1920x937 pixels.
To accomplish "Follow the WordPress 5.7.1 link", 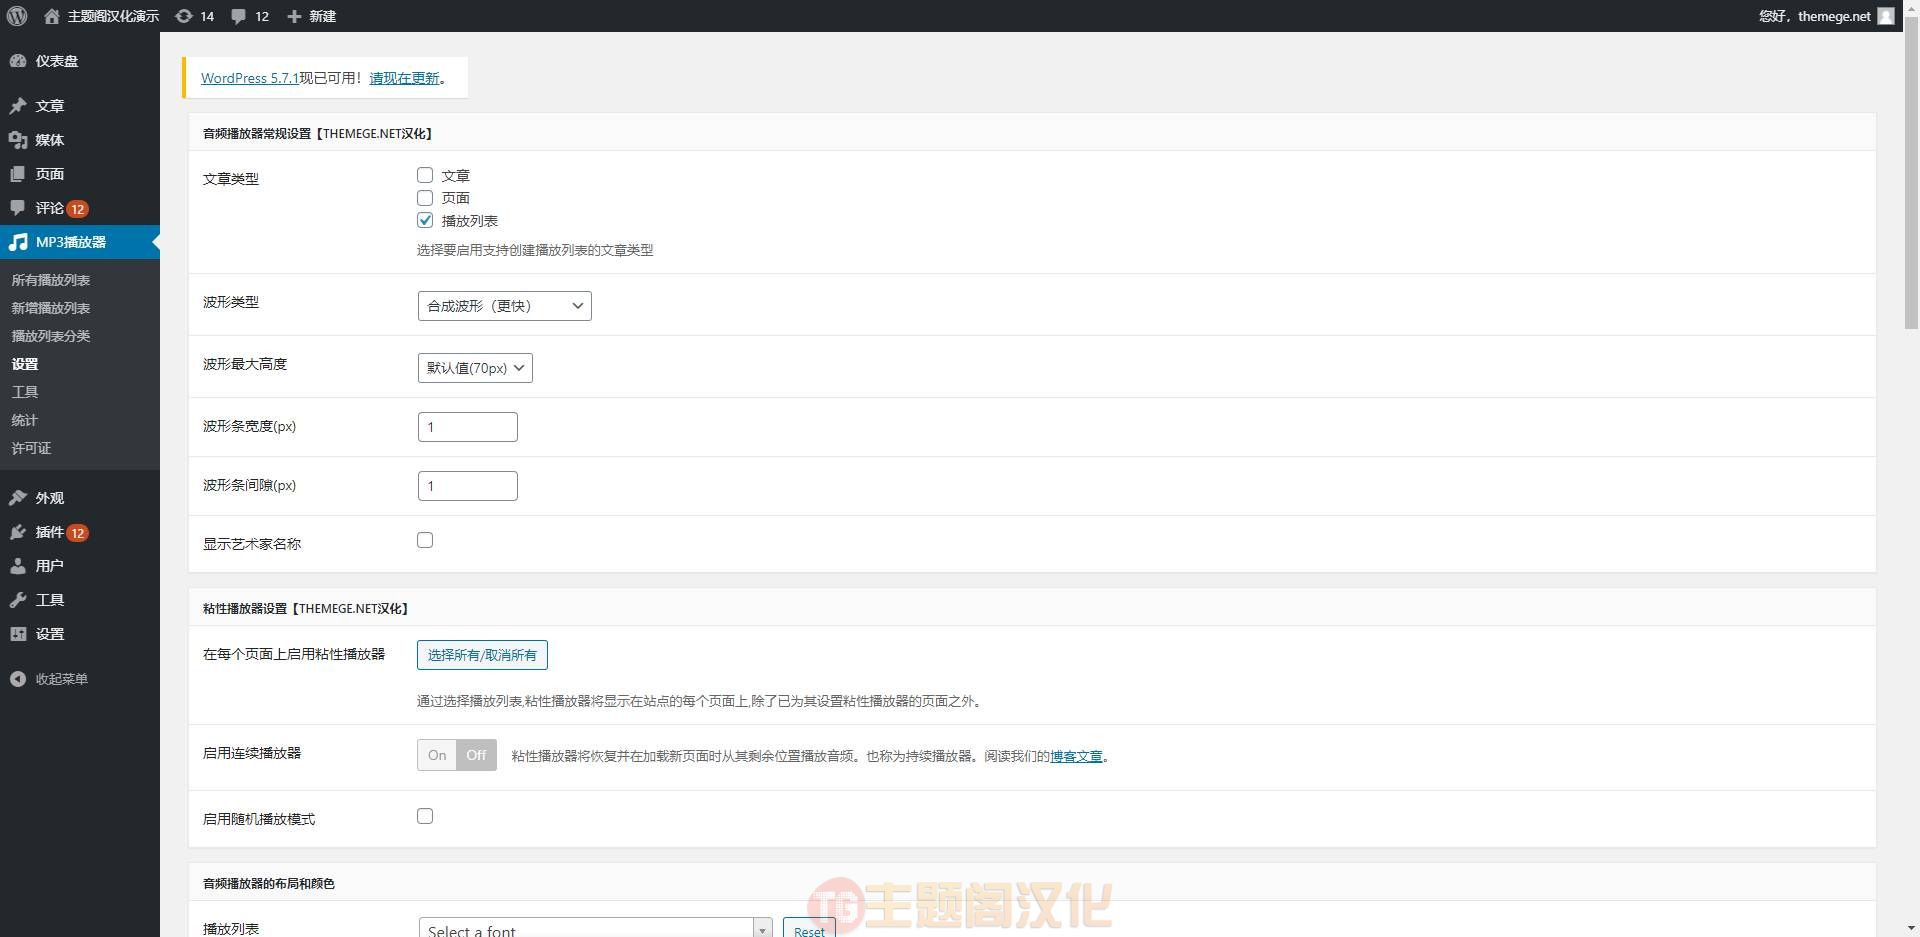I will (250, 78).
